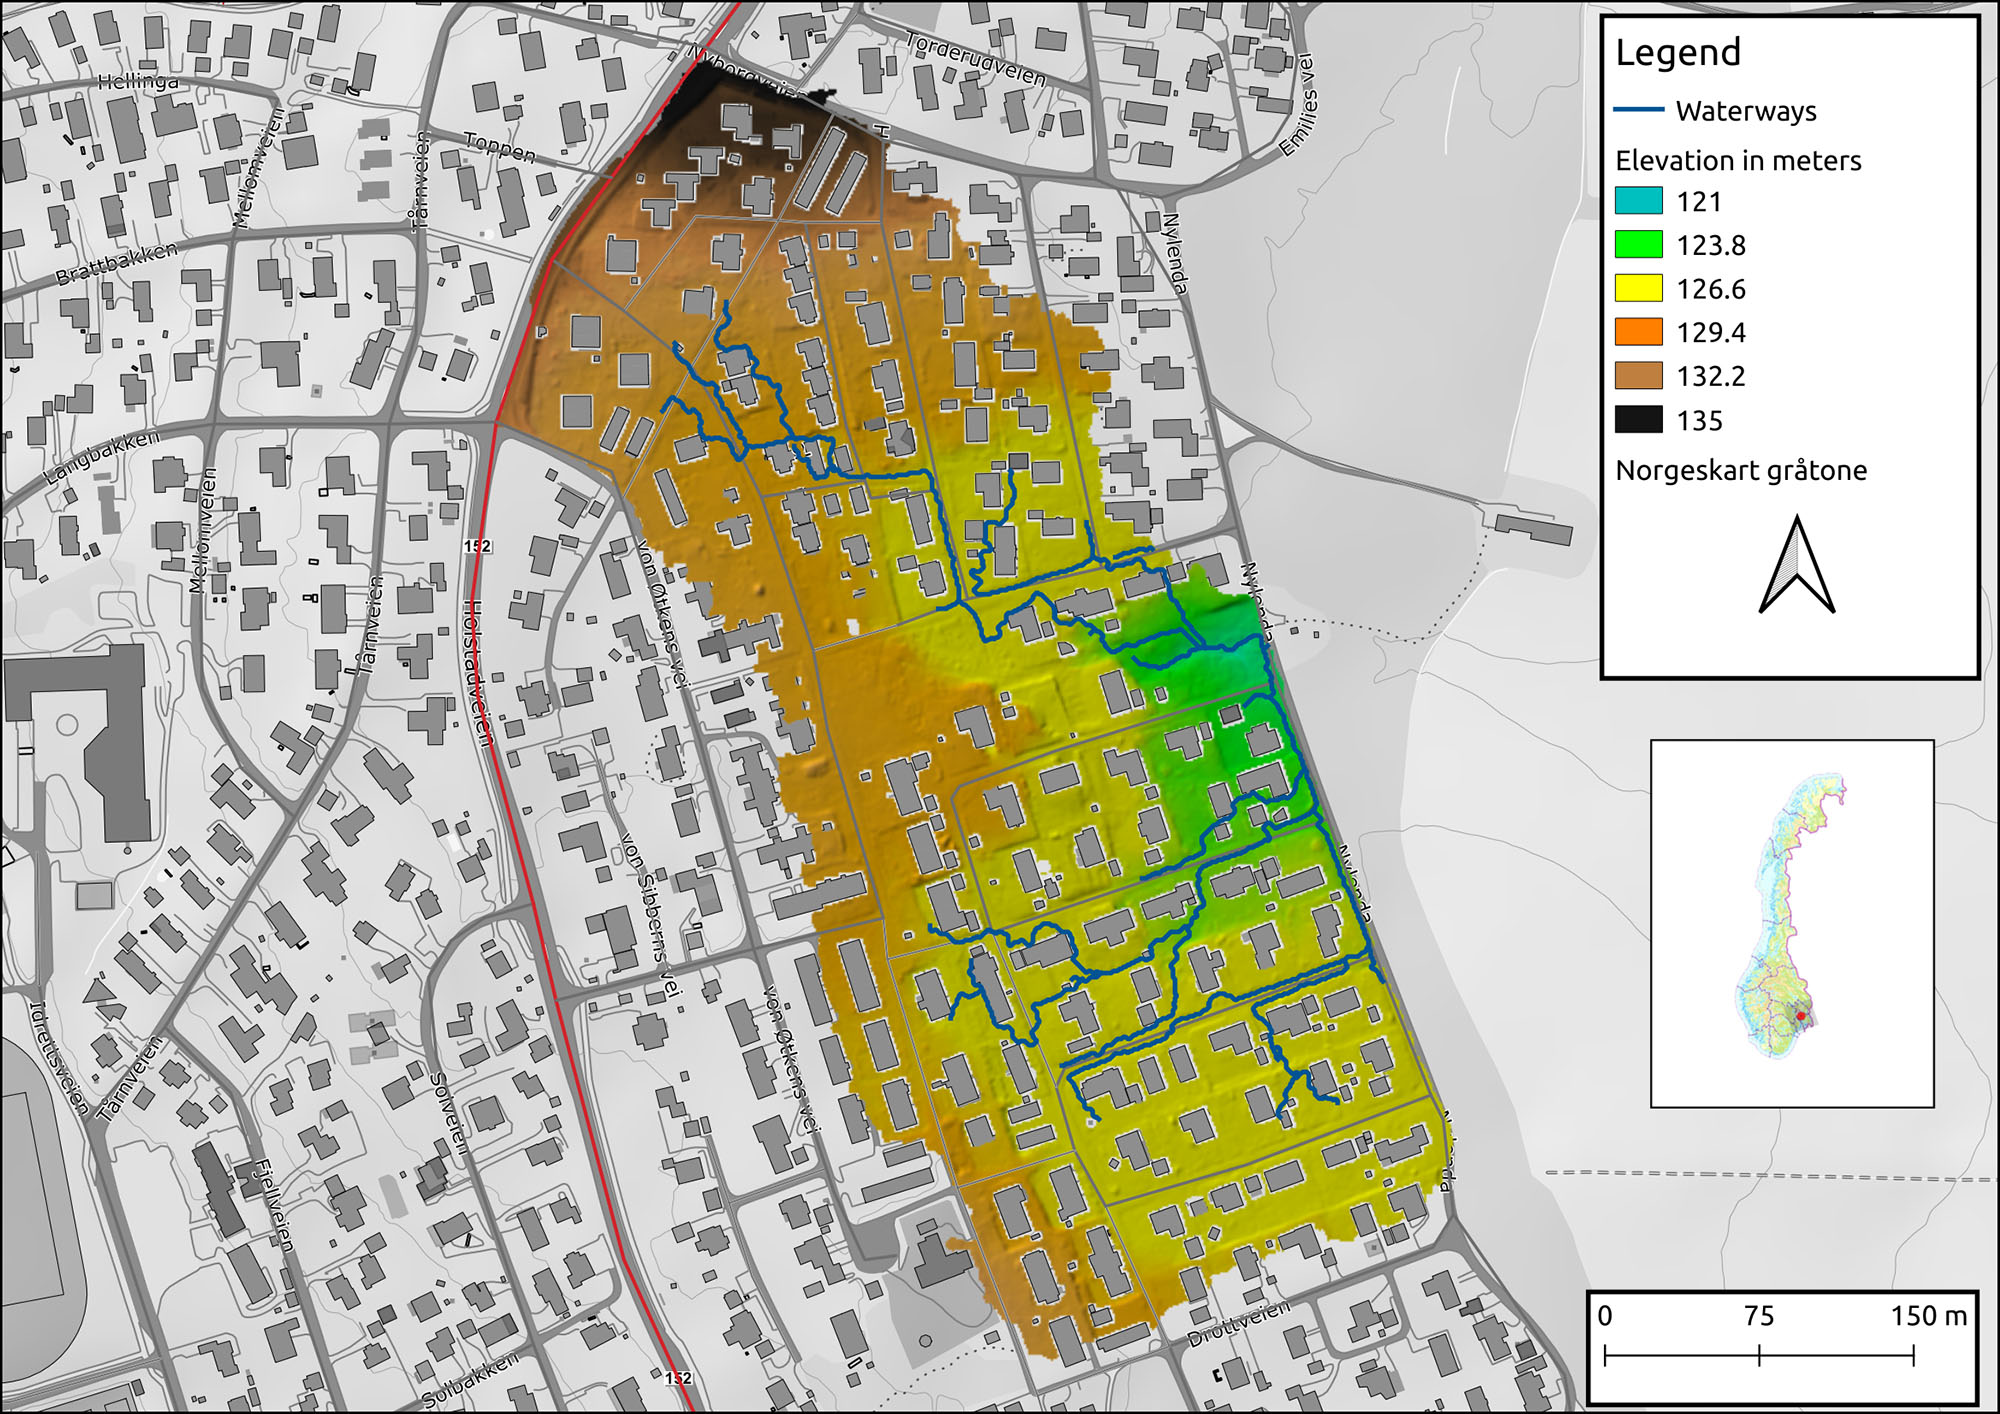Click the yellow 126.6 elevation swatch
Image resolution: width=2000 pixels, height=1414 pixels.
click(1638, 289)
